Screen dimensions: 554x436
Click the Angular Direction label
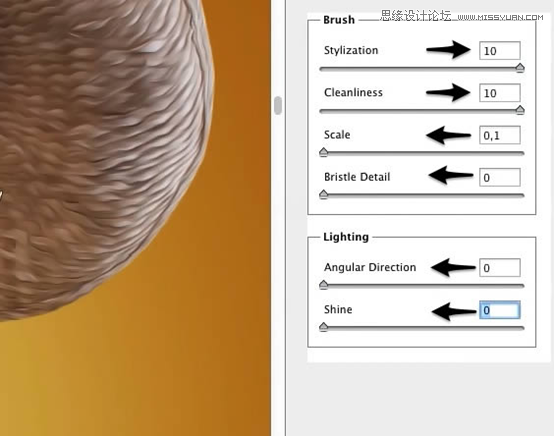pyautogui.click(x=370, y=267)
